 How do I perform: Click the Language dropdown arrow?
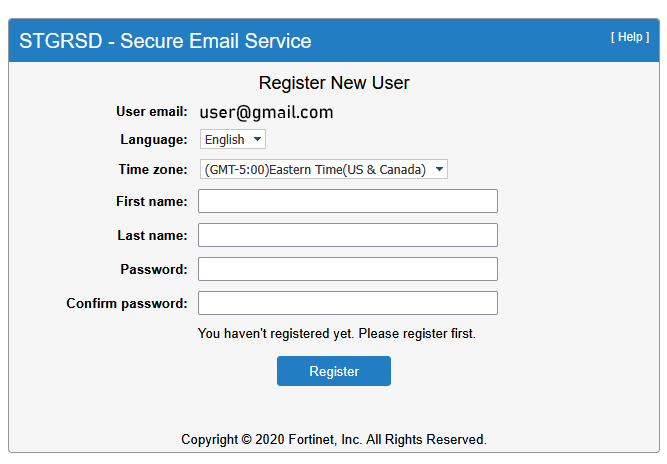click(257, 140)
